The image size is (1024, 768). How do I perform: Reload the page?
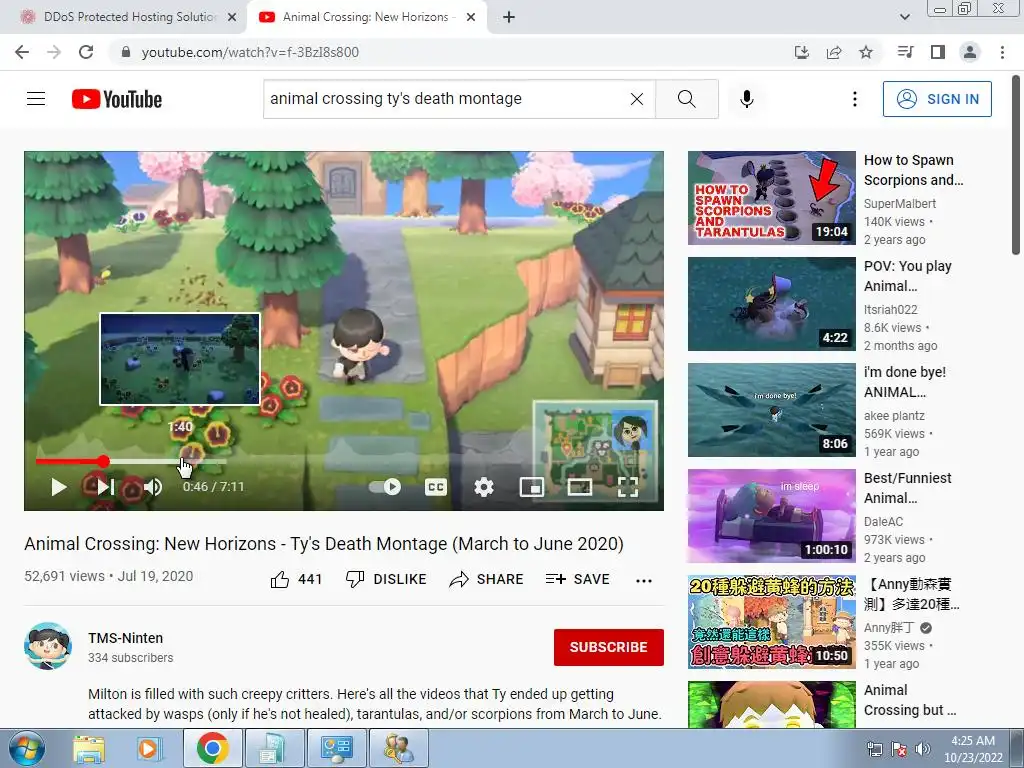pyautogui.click(x=86, y=52)
